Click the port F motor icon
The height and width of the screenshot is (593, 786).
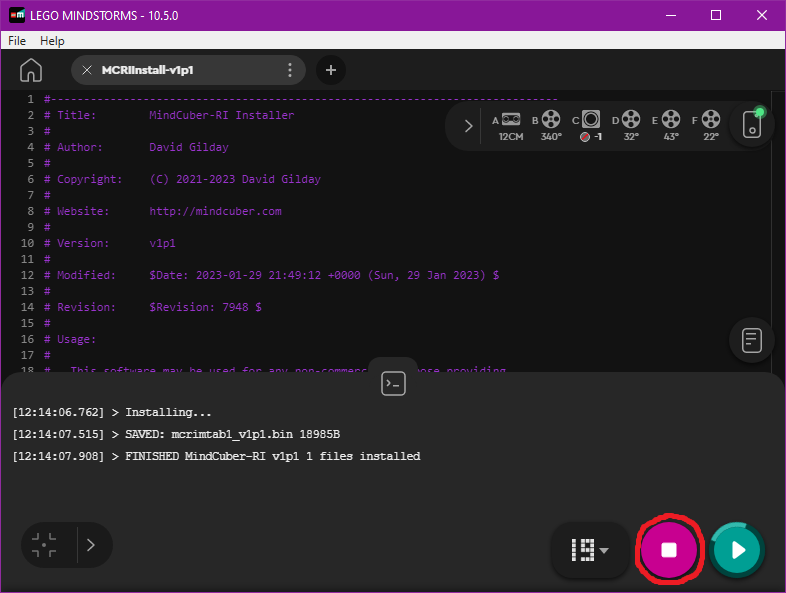tap(710, 119)
